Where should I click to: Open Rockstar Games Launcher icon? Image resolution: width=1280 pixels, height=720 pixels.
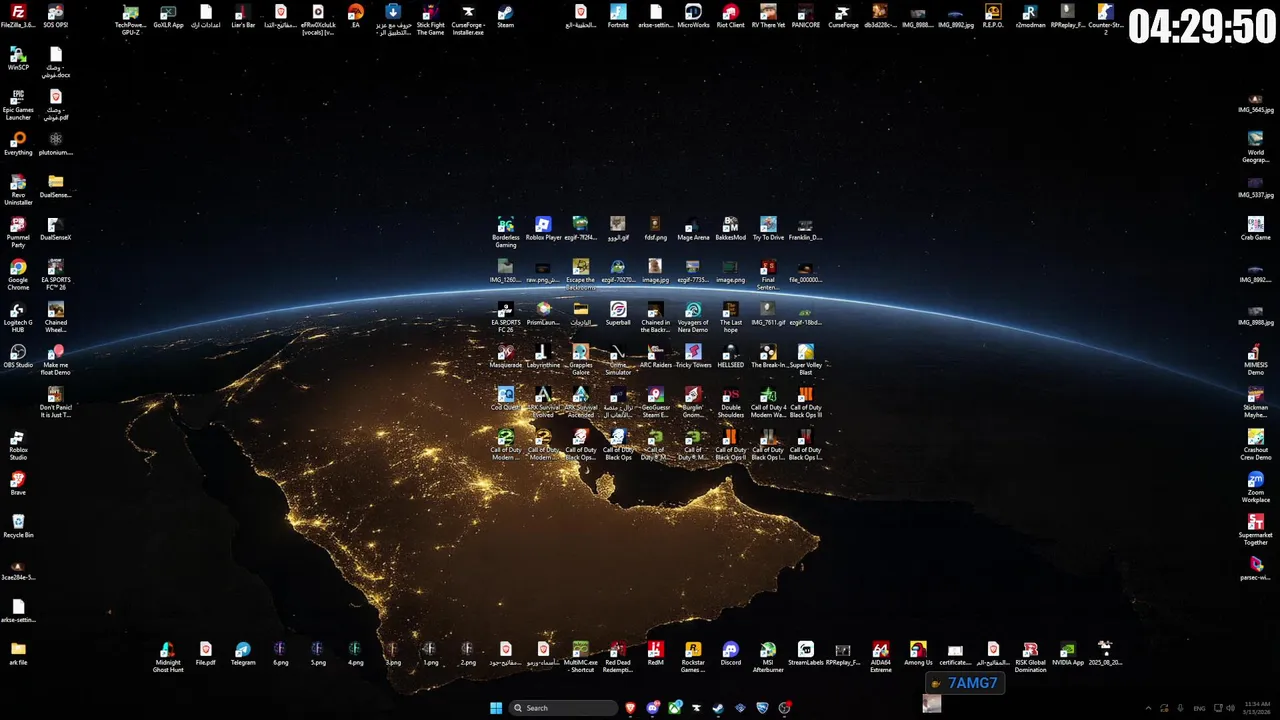click(693, 657)
